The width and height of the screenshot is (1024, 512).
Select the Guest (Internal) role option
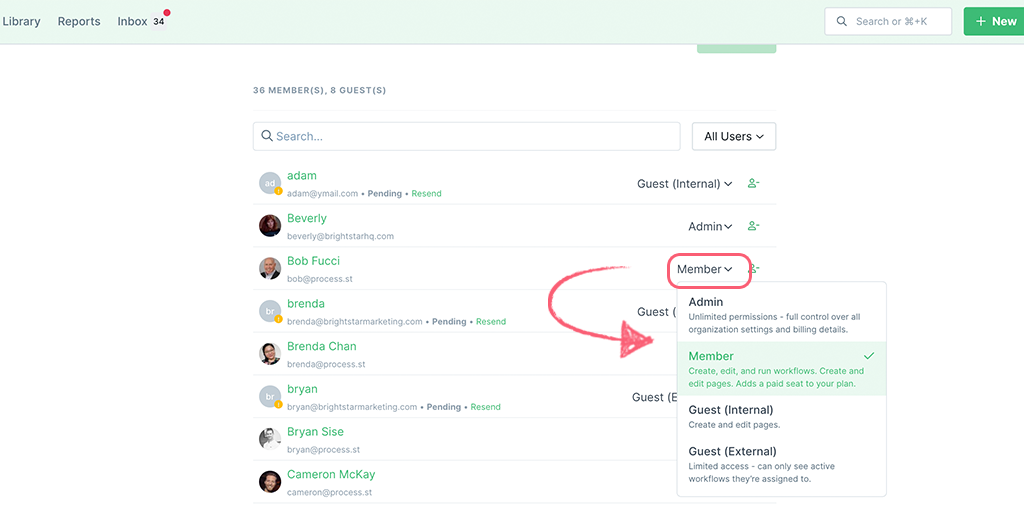pyautogui.click(x=782, y=416)
